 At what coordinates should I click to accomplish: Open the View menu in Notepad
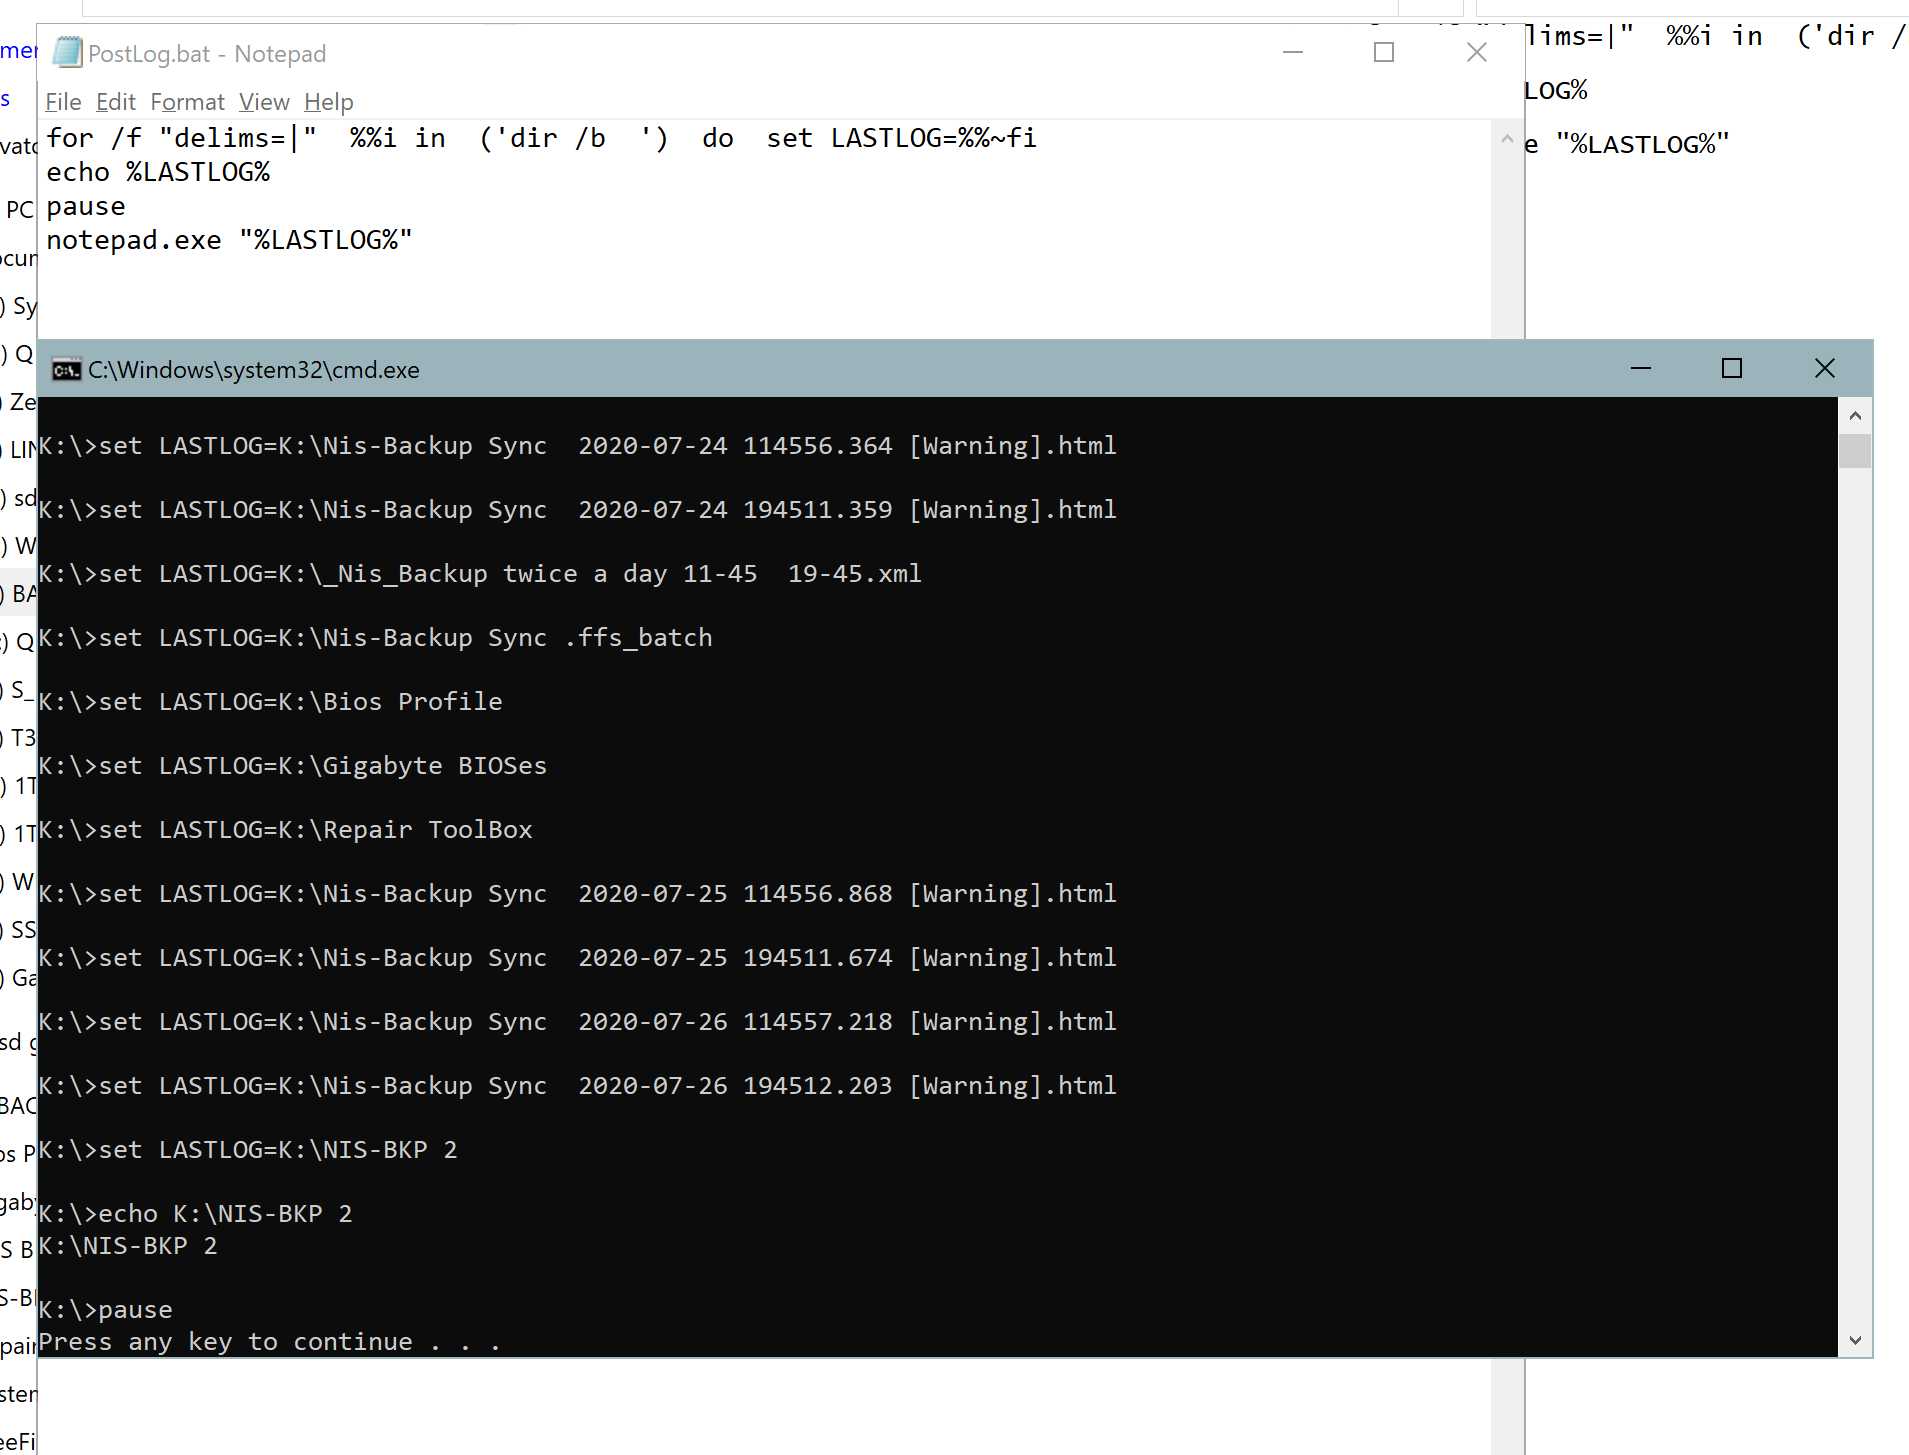(264, 102)
